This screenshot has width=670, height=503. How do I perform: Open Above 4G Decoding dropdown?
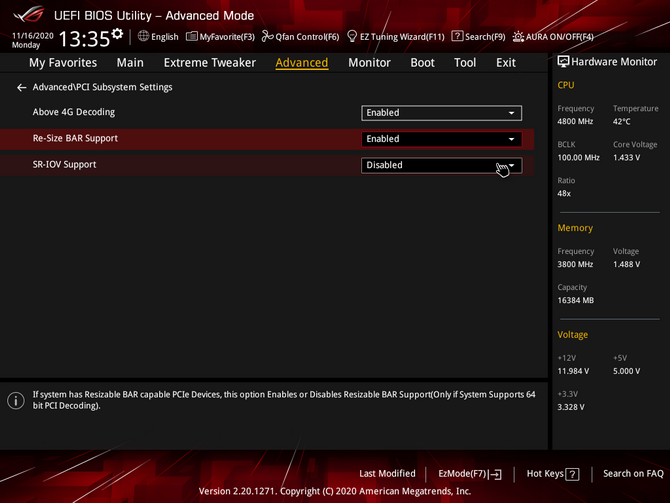tap(441, 113)
